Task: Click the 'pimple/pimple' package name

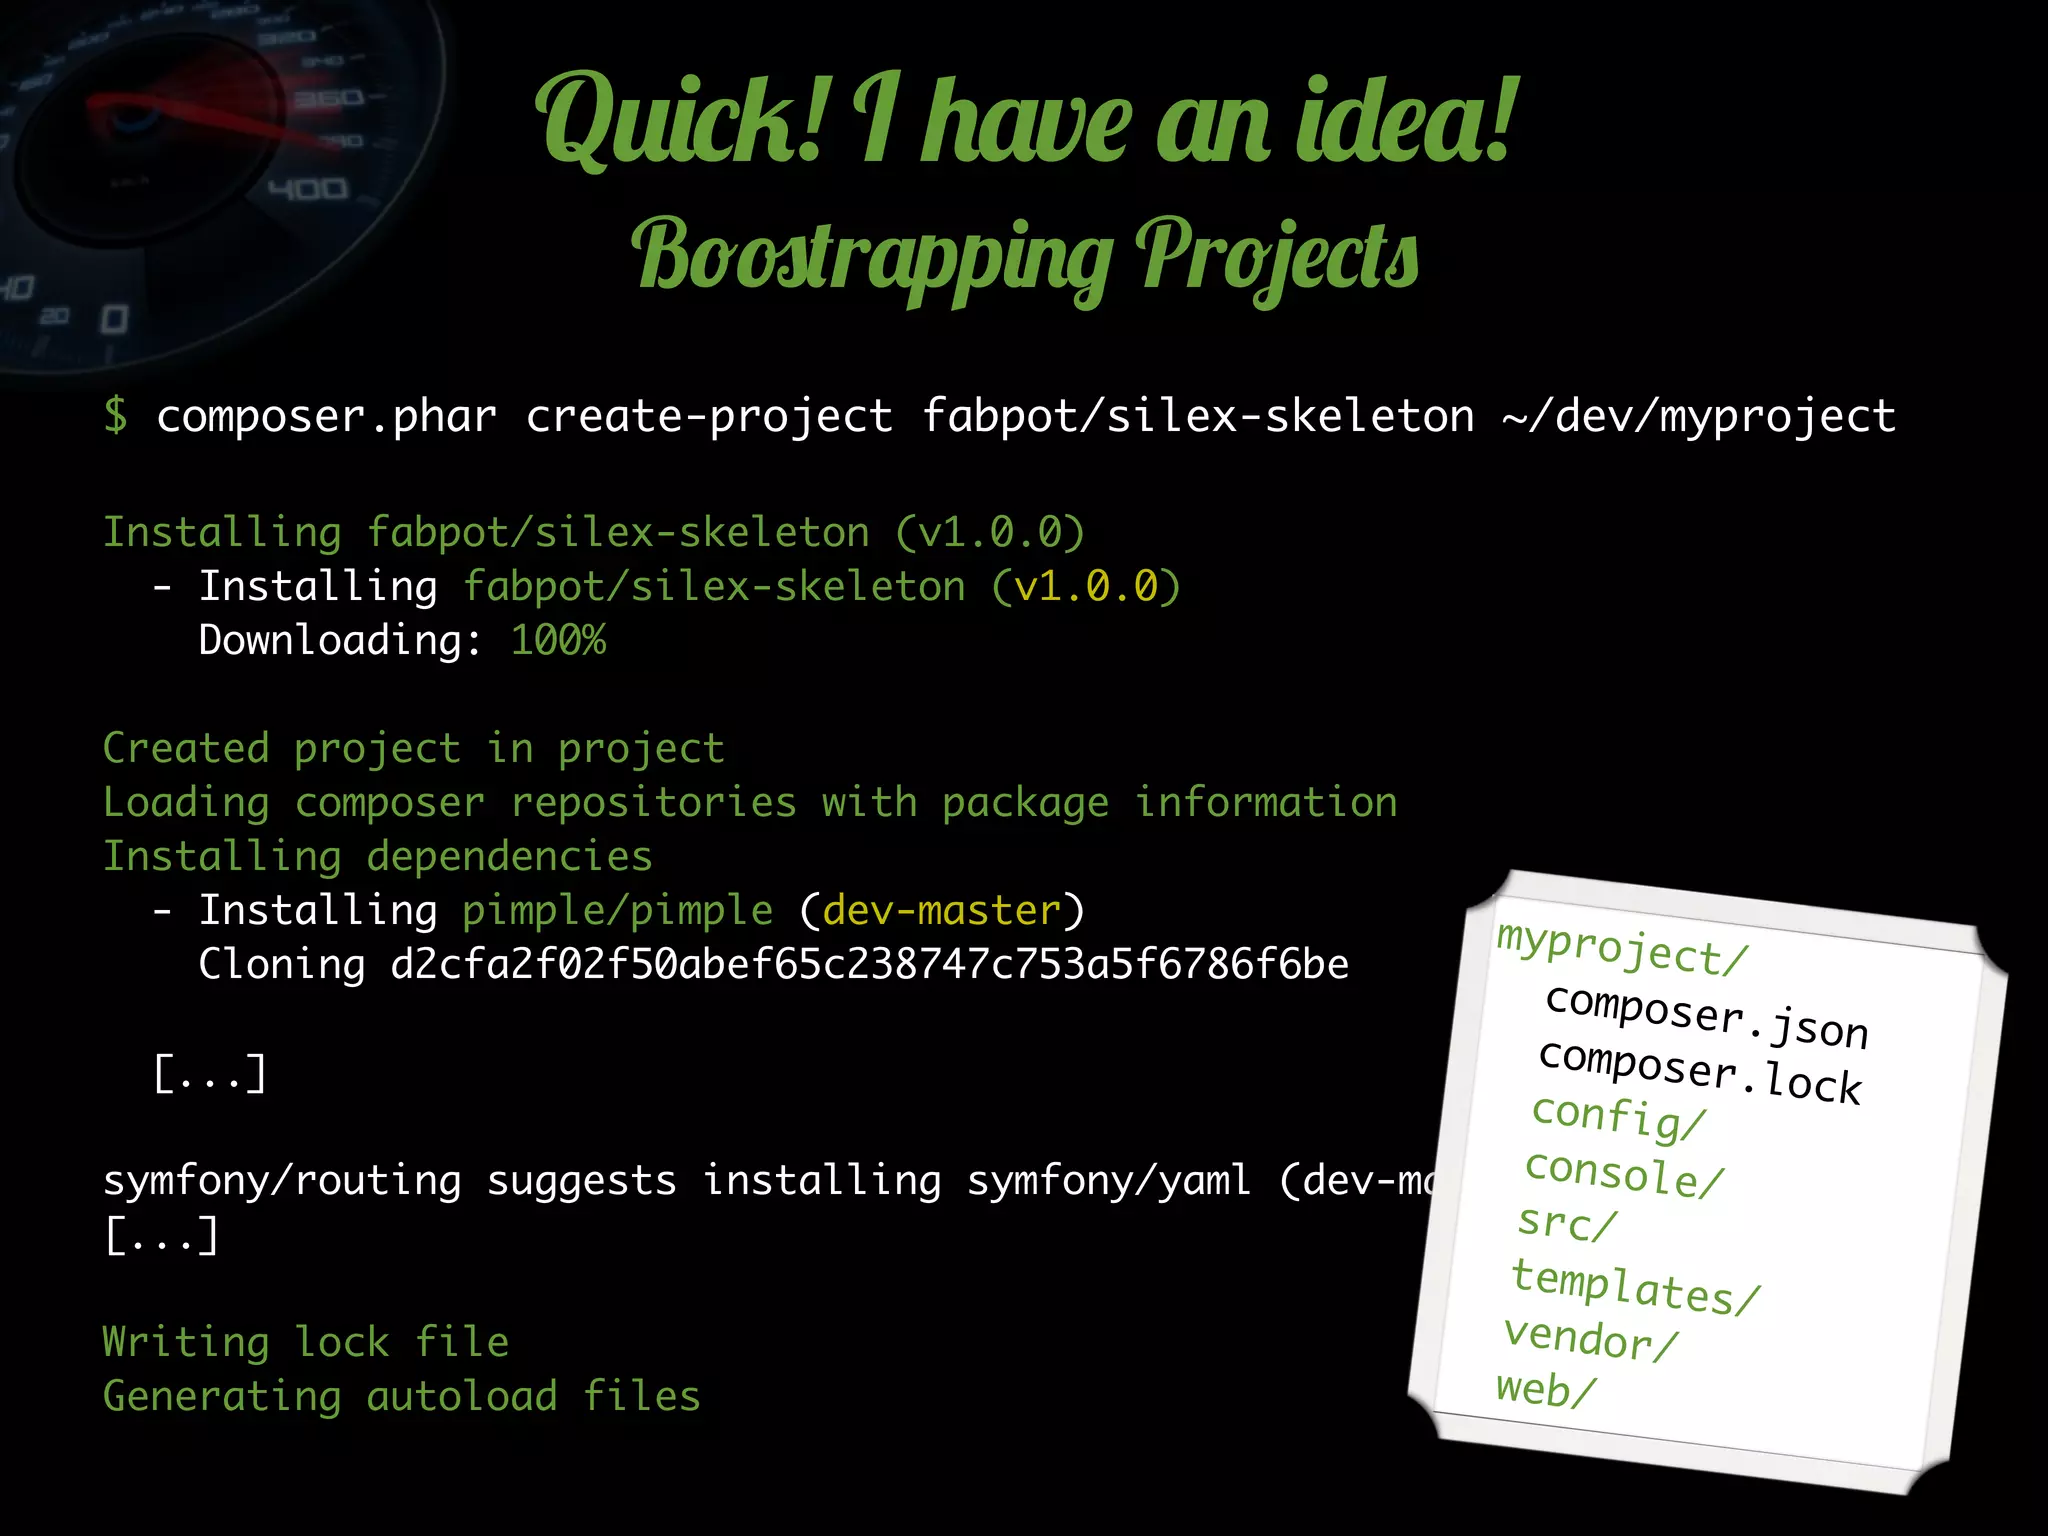Action: click(617, 911)
